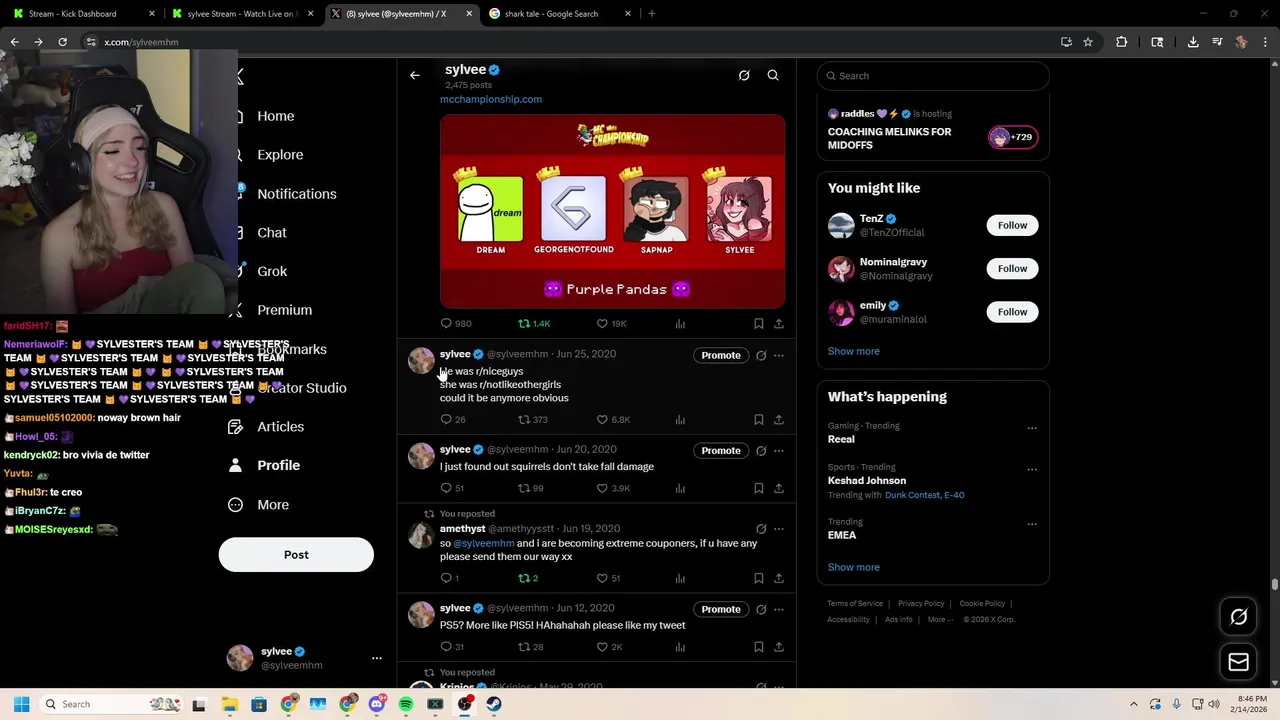Bookmark the squirrels fall damage post
Viewport: 1280px width, 720px height.
[758, 488]
